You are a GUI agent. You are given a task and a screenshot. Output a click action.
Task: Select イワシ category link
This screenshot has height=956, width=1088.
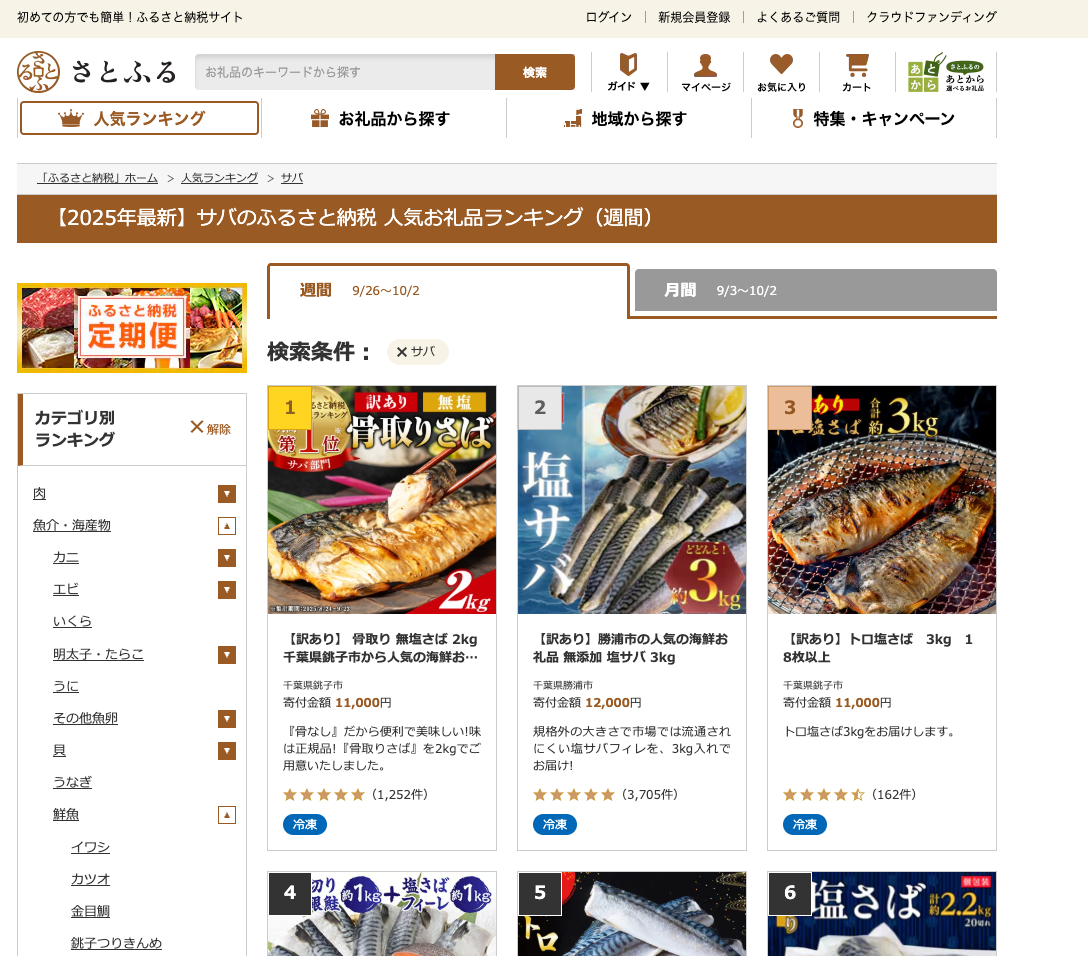tap(90, 847)
